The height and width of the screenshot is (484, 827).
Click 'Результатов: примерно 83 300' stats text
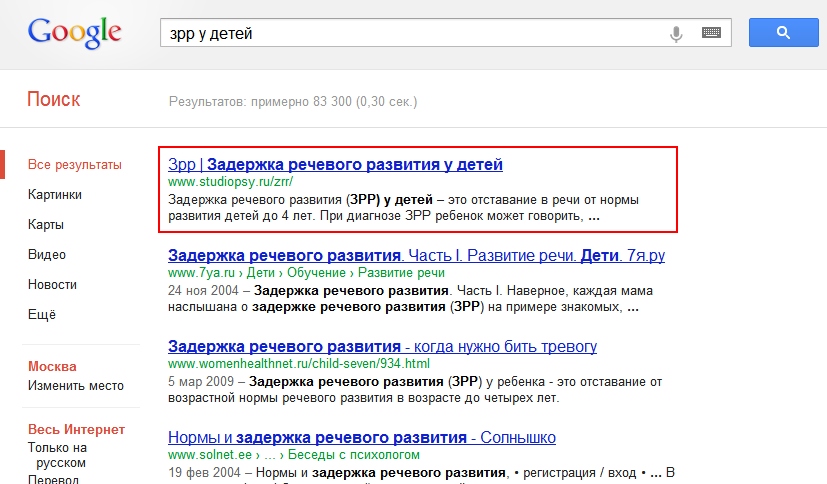click(293, 101)
